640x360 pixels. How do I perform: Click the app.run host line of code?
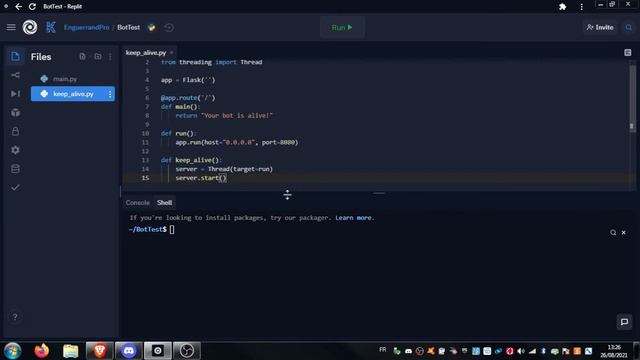[x=237, y=142]
